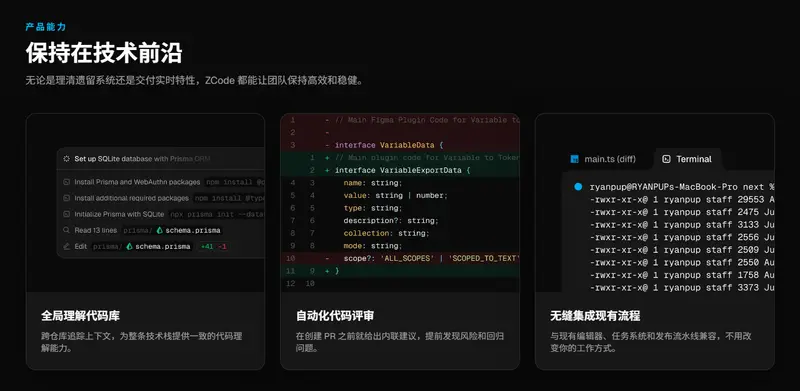Click the terminal row with size 3133

tap(682, 225)
